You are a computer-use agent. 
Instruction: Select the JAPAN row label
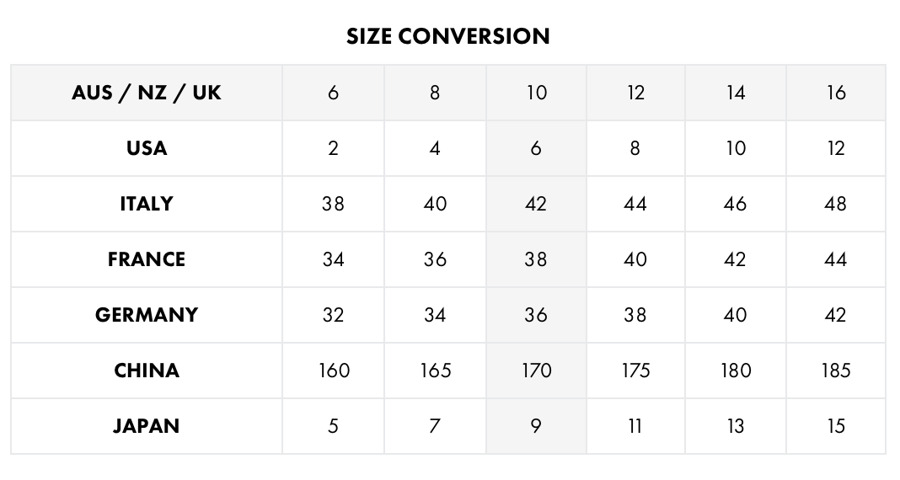pos(147,426)
